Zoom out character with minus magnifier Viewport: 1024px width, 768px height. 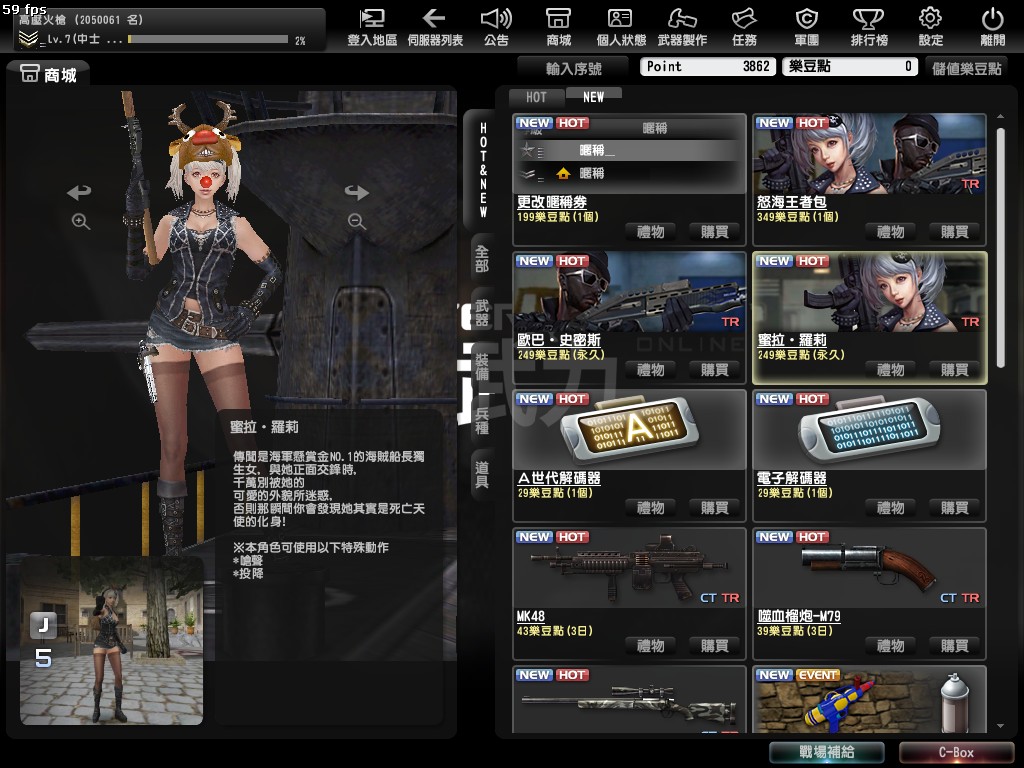click(357, 222)
